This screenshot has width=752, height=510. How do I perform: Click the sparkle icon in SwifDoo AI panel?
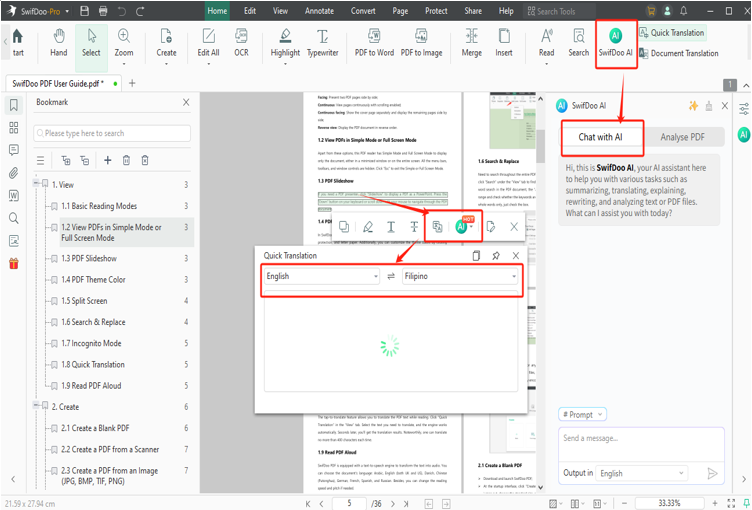tap(693, 106)
